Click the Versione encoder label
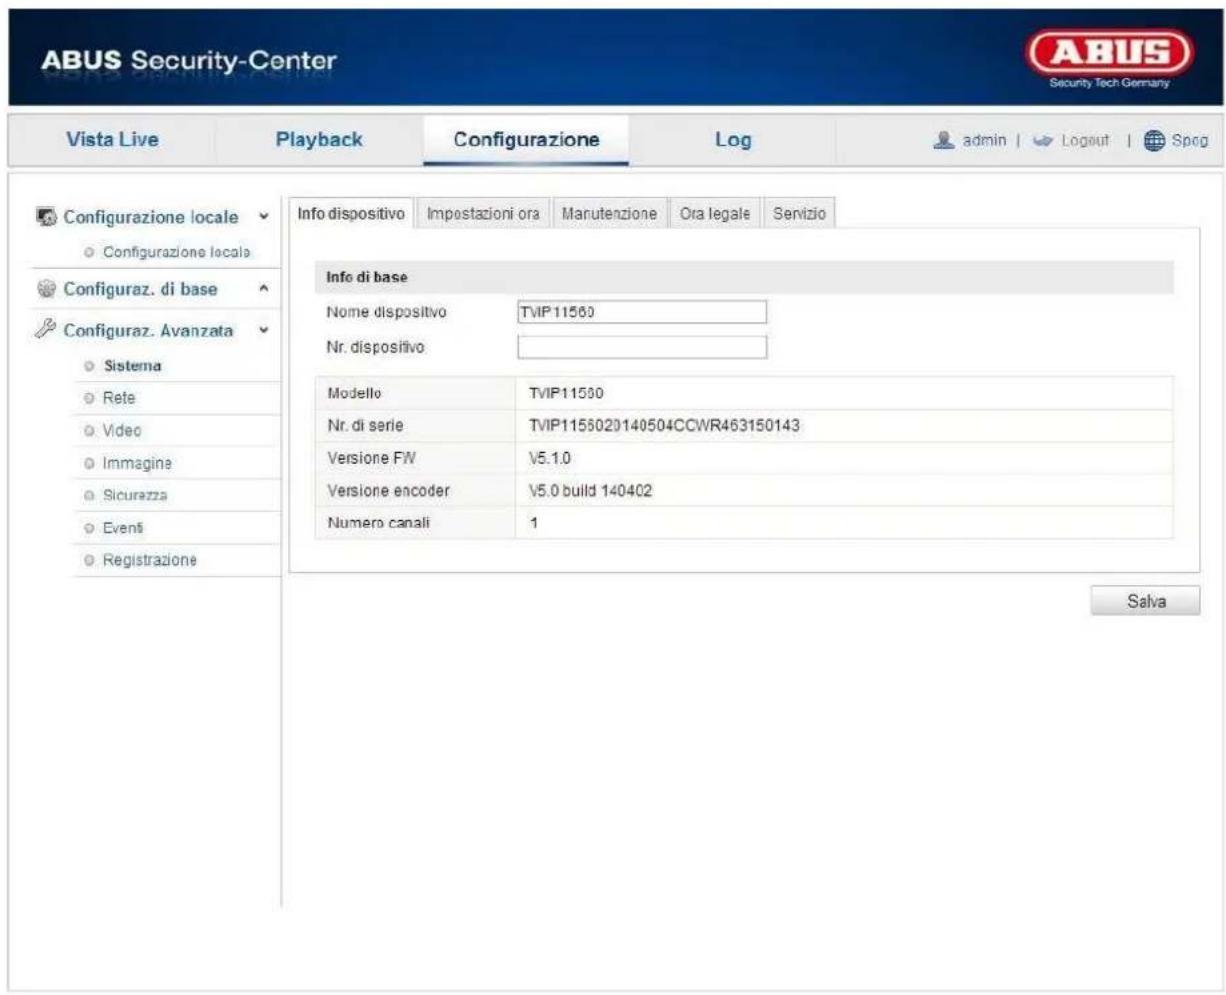 point(388,491)
